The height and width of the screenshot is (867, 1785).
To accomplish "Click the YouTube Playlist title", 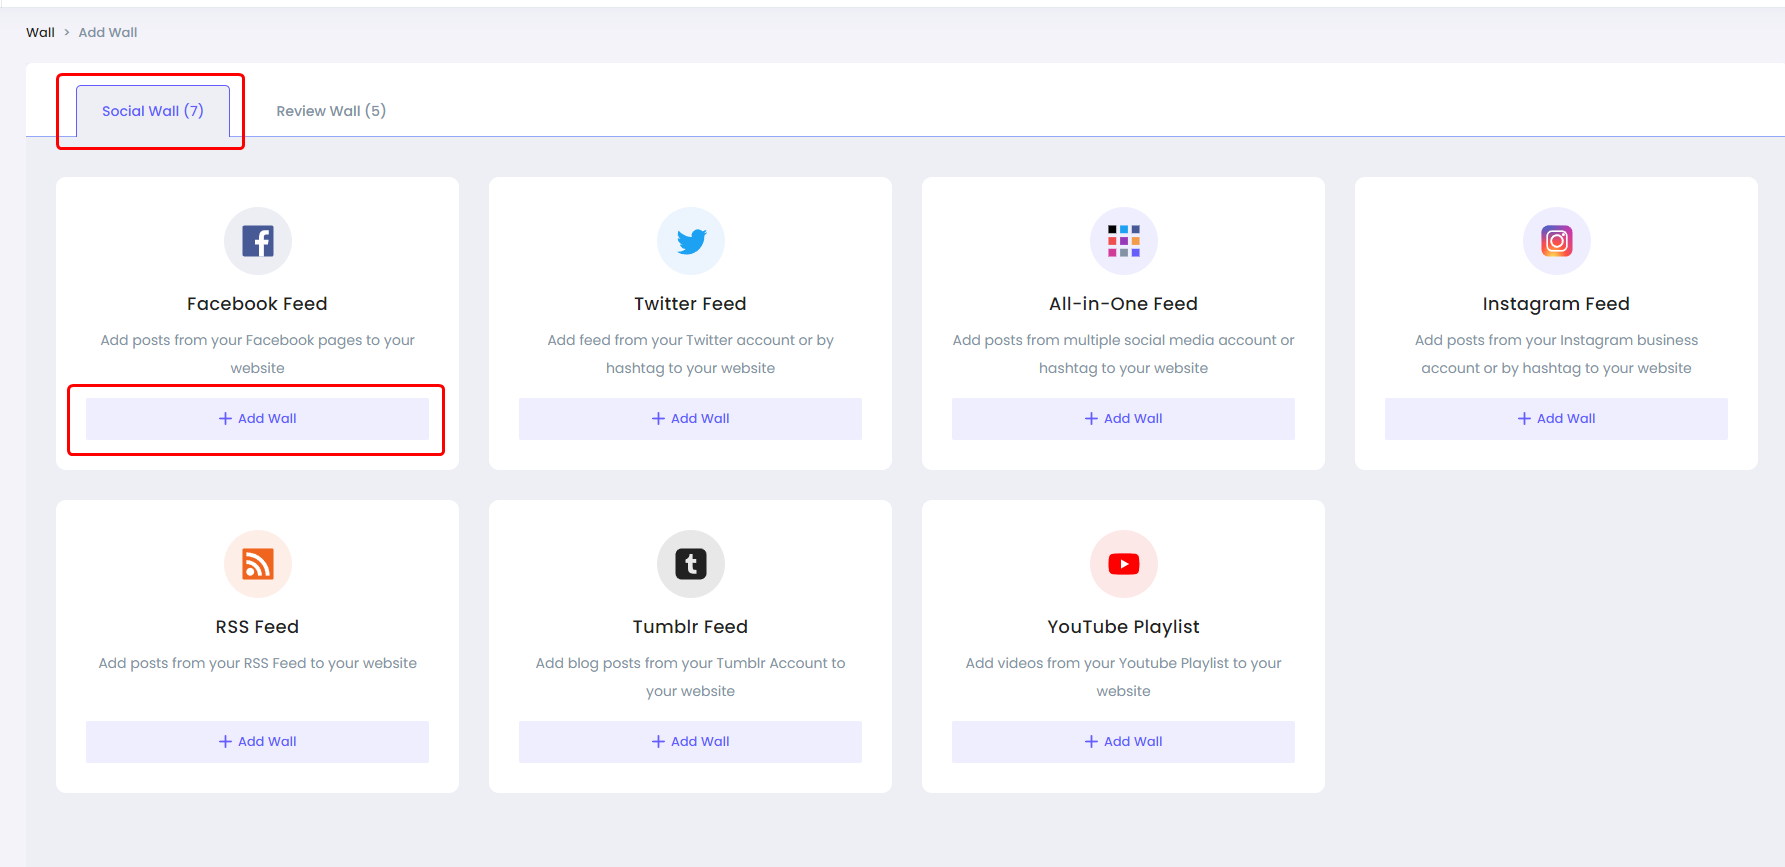I will [1123, 627].
